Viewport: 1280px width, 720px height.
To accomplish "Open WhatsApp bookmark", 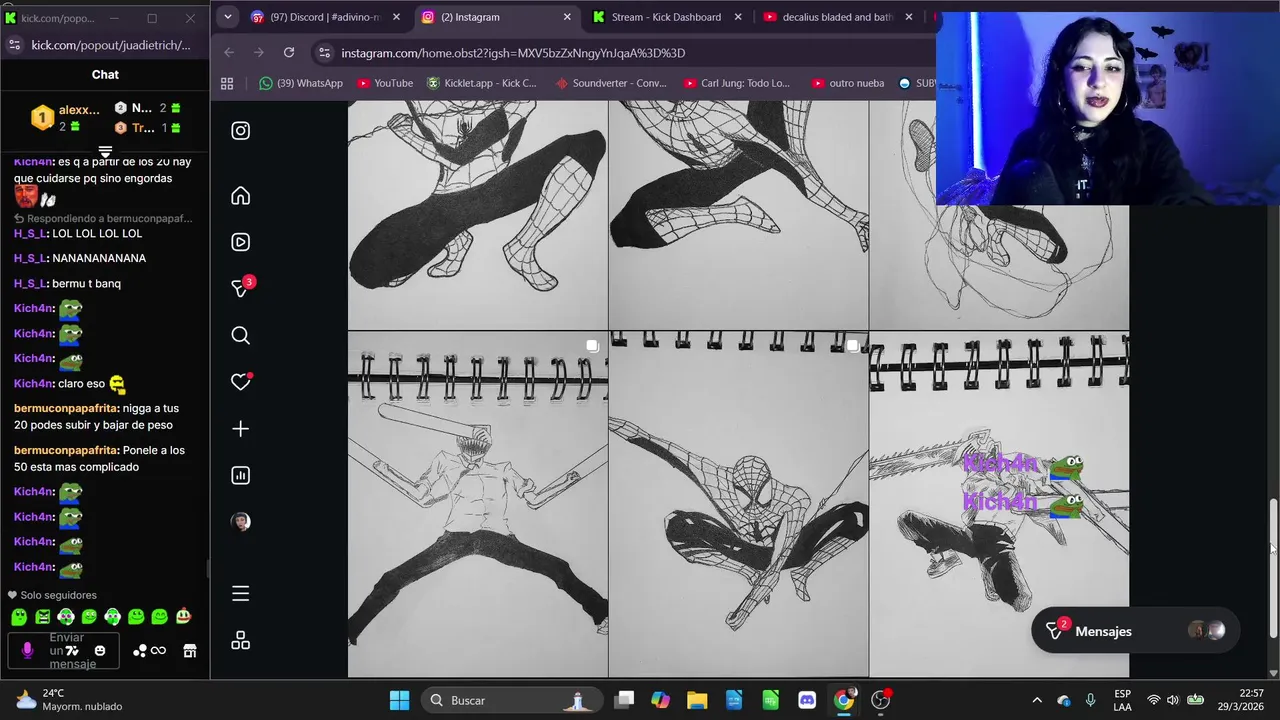I will pos(300,83).
